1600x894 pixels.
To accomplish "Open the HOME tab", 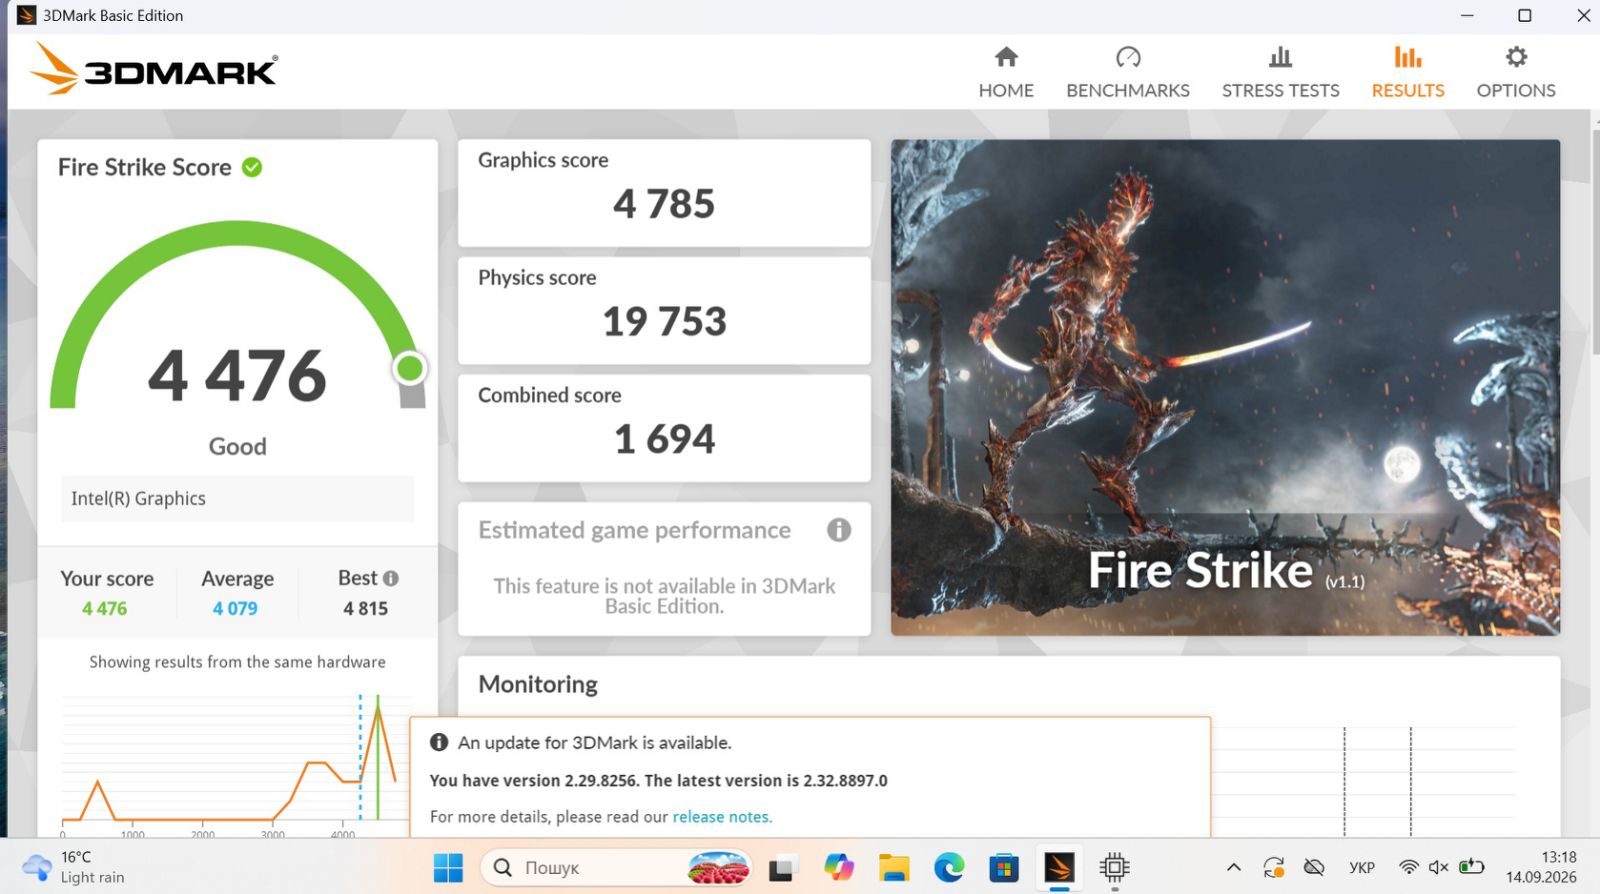I will tap(1006, 72).
